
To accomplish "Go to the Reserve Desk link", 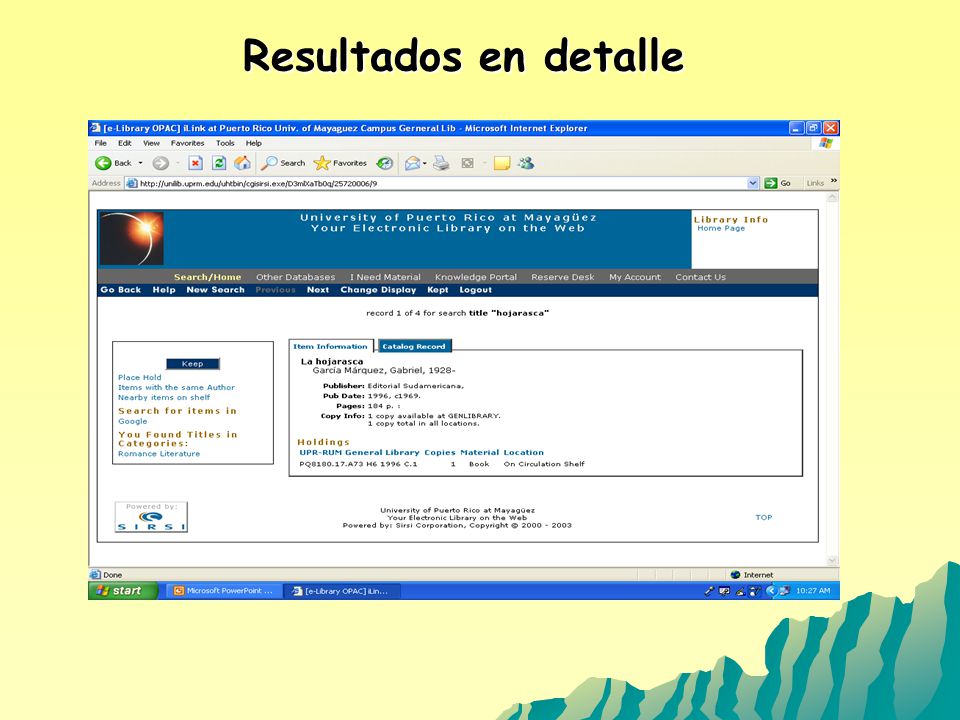I will pos(563,277).
